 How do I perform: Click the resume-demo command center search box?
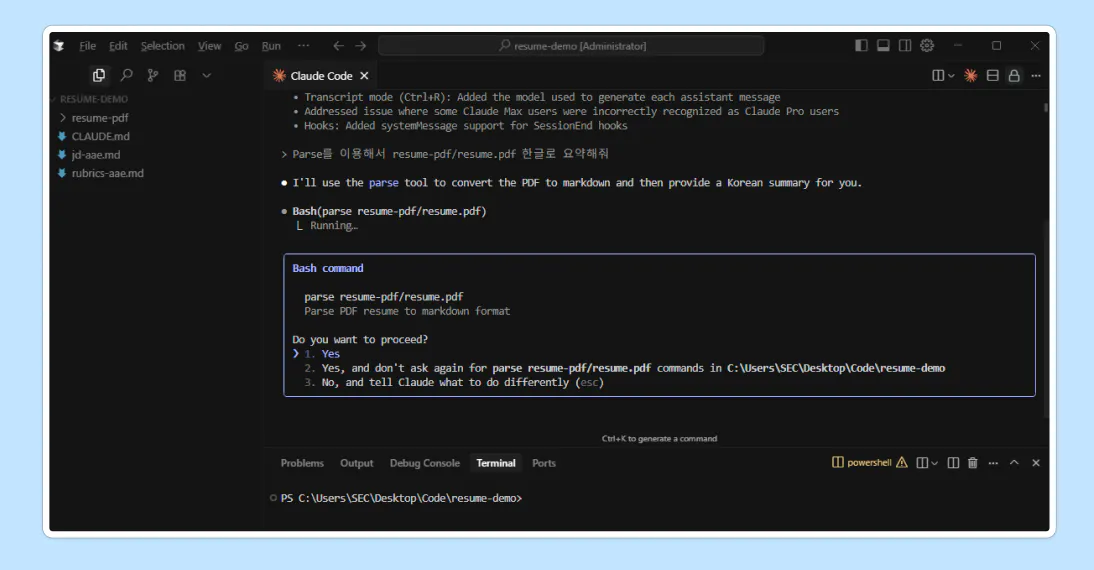[571, 46]
